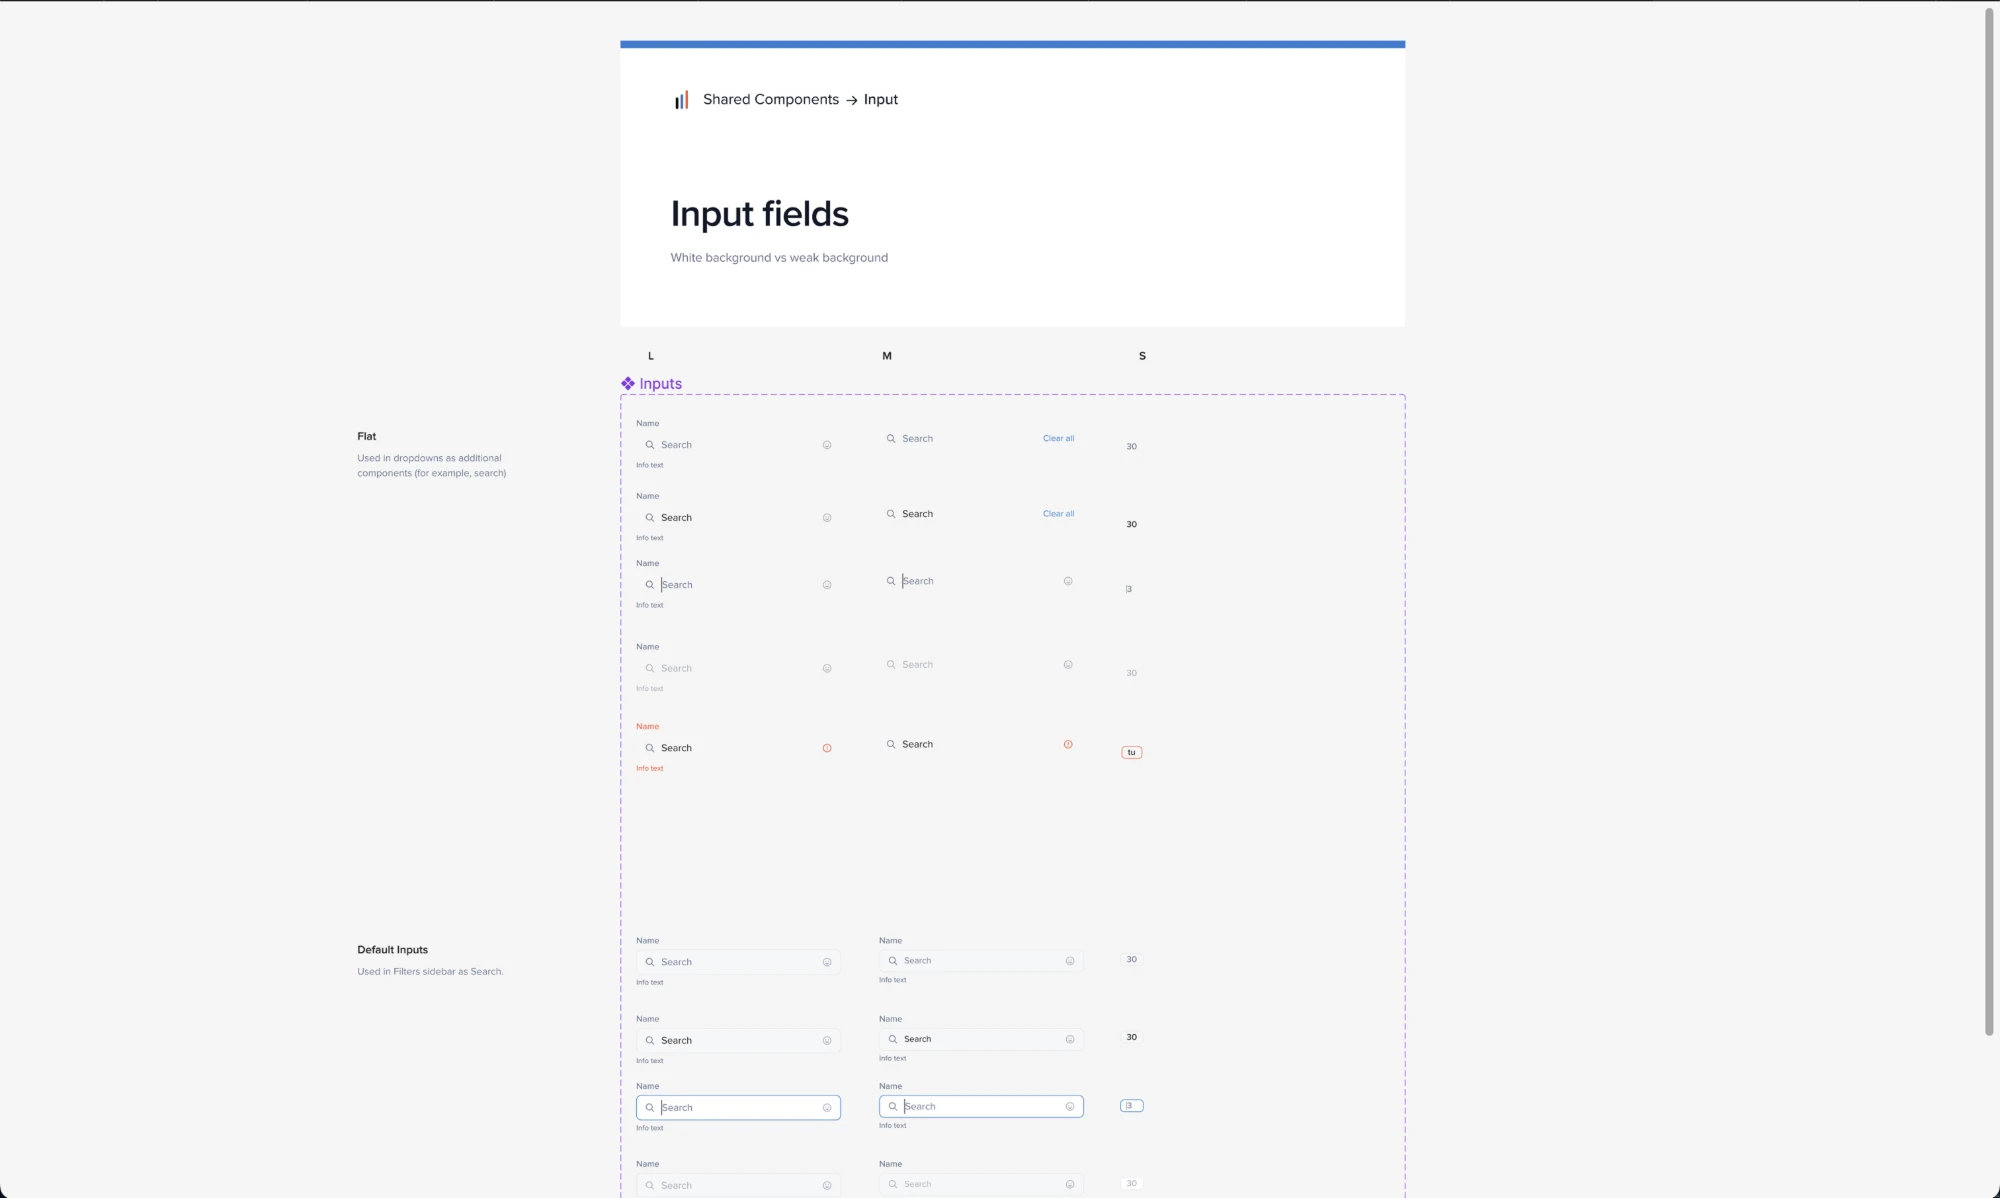
Task: Click search icon in first Flat M row with Clear all
Action: 891,438
